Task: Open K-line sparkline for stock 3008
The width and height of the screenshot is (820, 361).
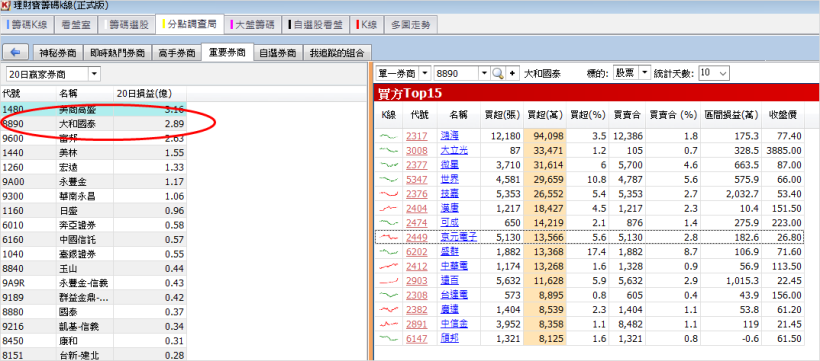Action: tap(389, 151)
